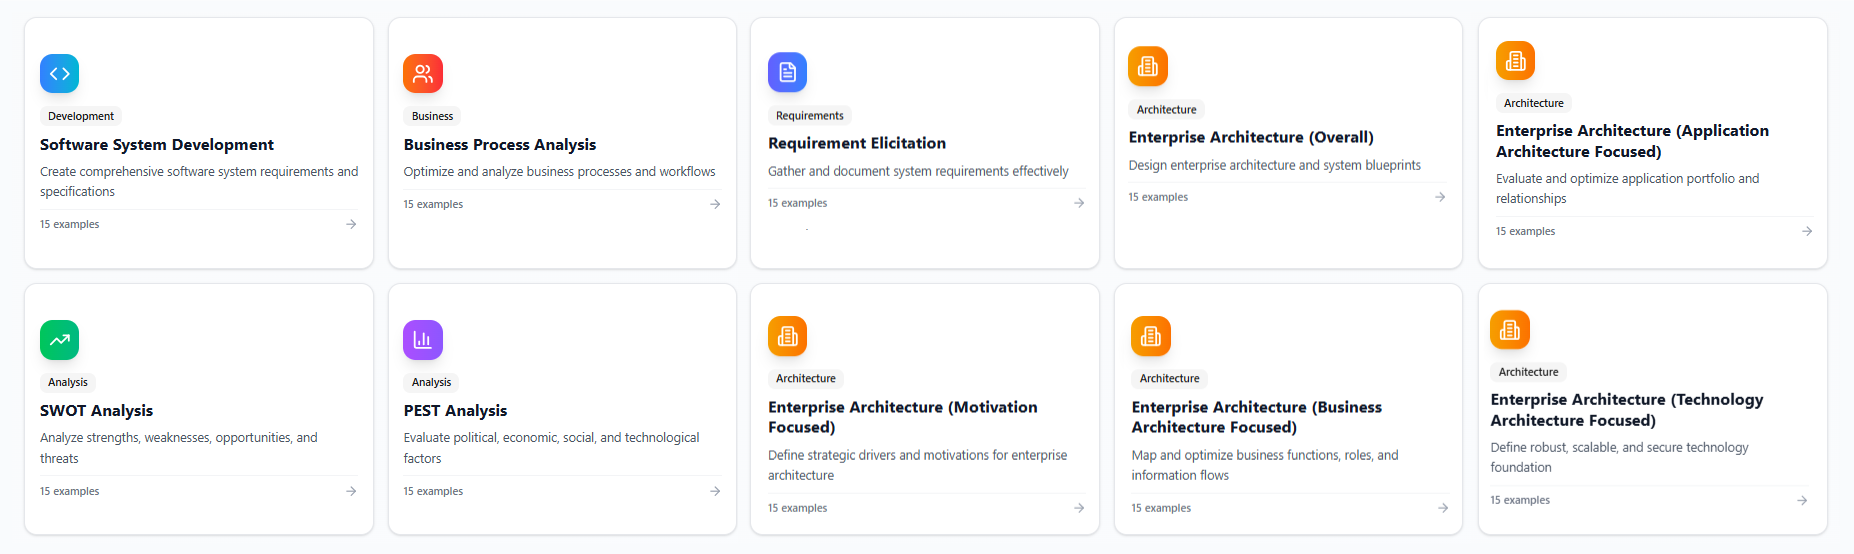Click '15 examples' on Business Architecture Focused card
Image resolution: width=1854 pixels, height=554 pixels.
(1161, 508)
